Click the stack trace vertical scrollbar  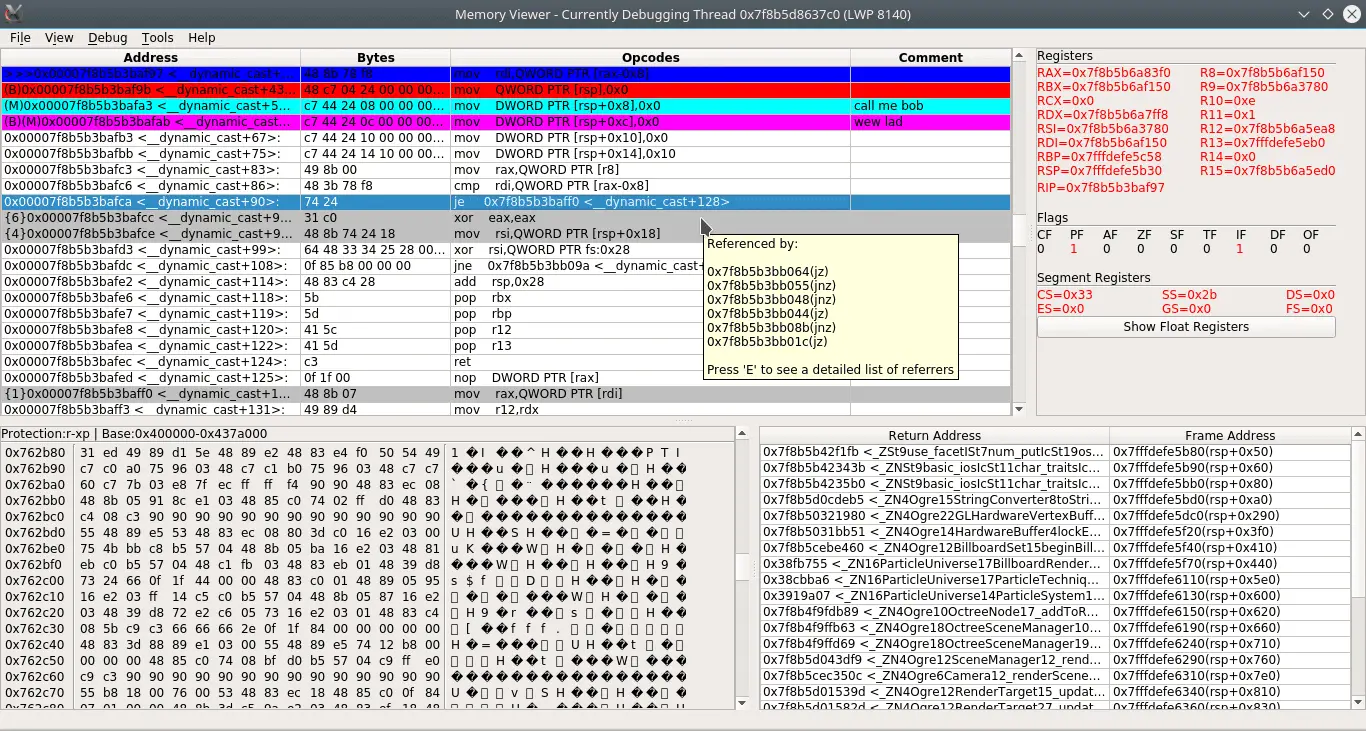(1357, 520)
